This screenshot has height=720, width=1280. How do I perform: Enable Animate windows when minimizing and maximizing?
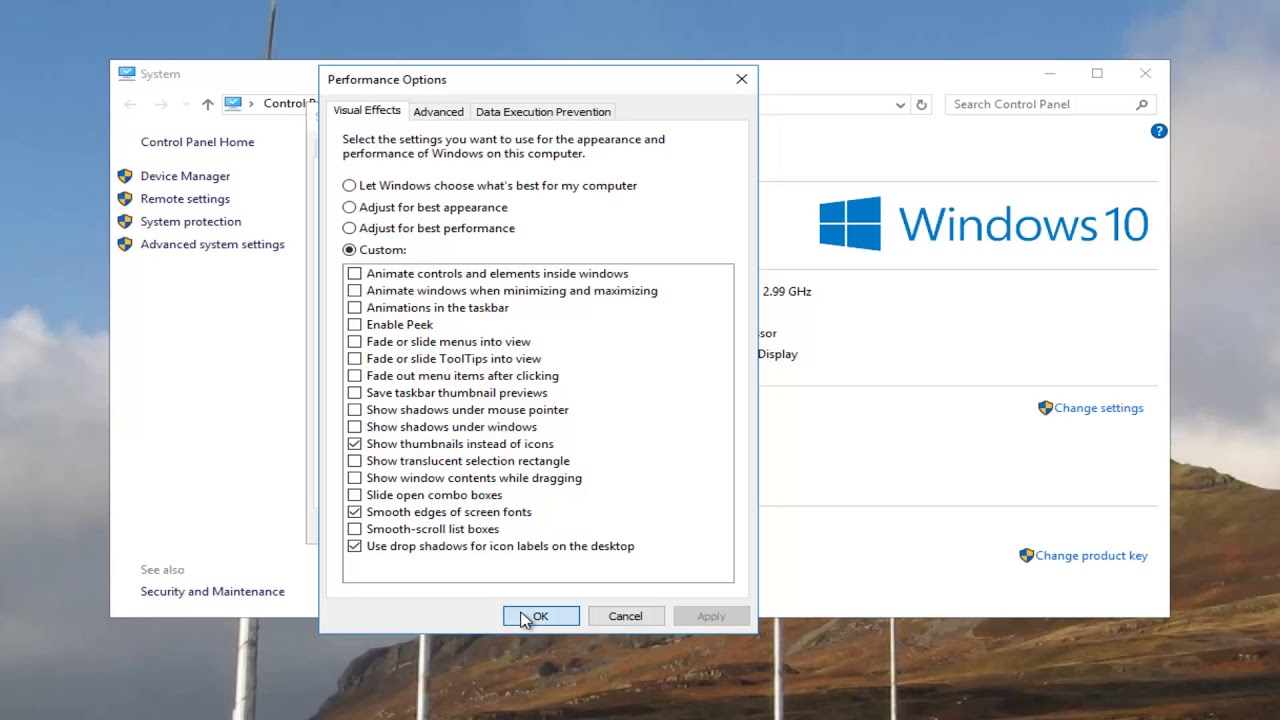[354, 291]
